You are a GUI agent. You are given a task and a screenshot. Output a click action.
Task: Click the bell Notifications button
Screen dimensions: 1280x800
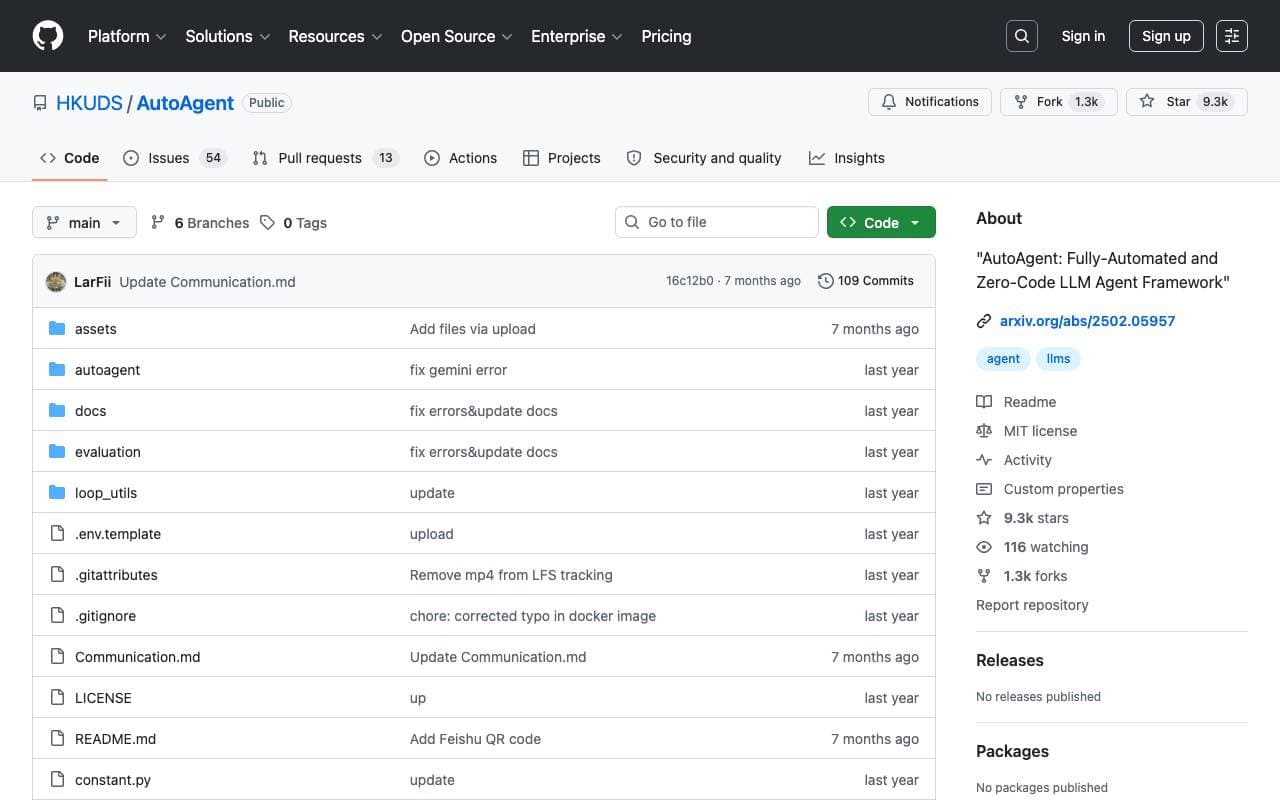930,102
